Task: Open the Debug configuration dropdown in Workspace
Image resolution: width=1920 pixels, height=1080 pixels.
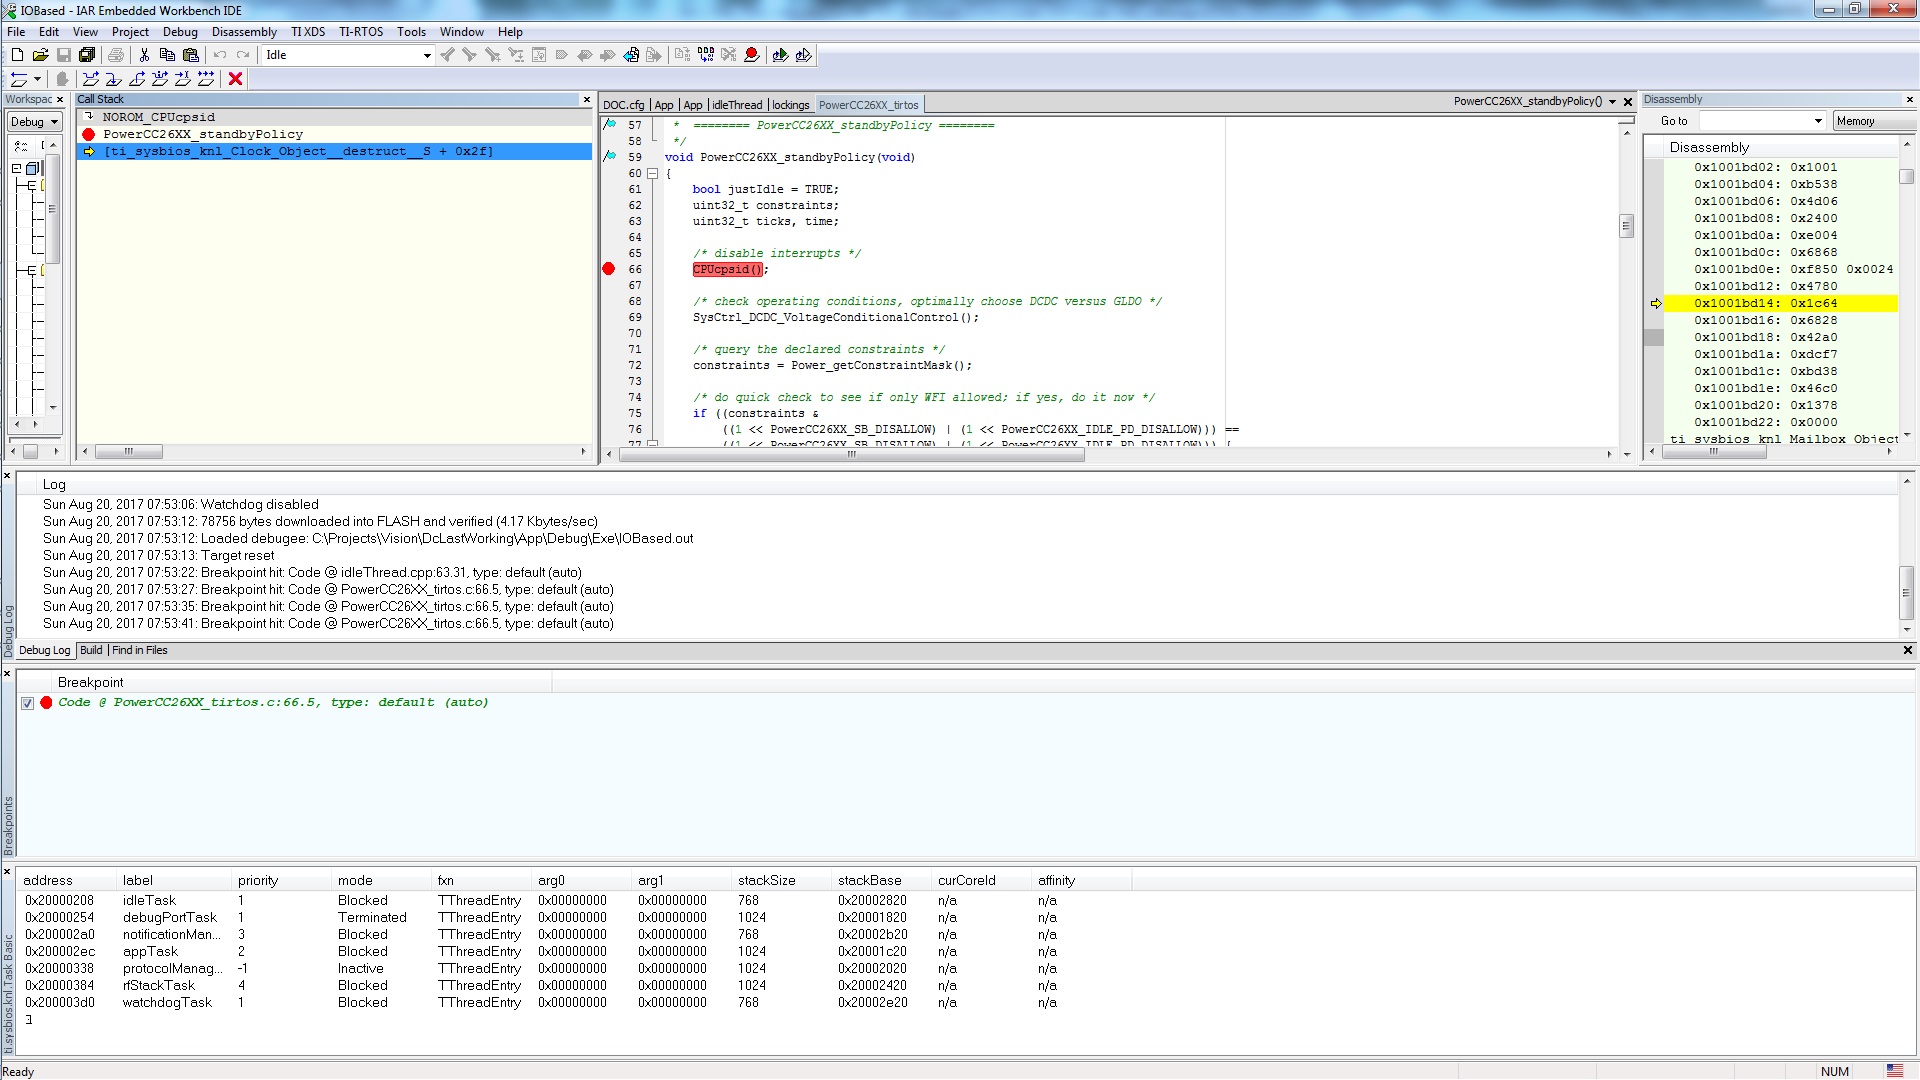Action: click(x=54, y=122)
